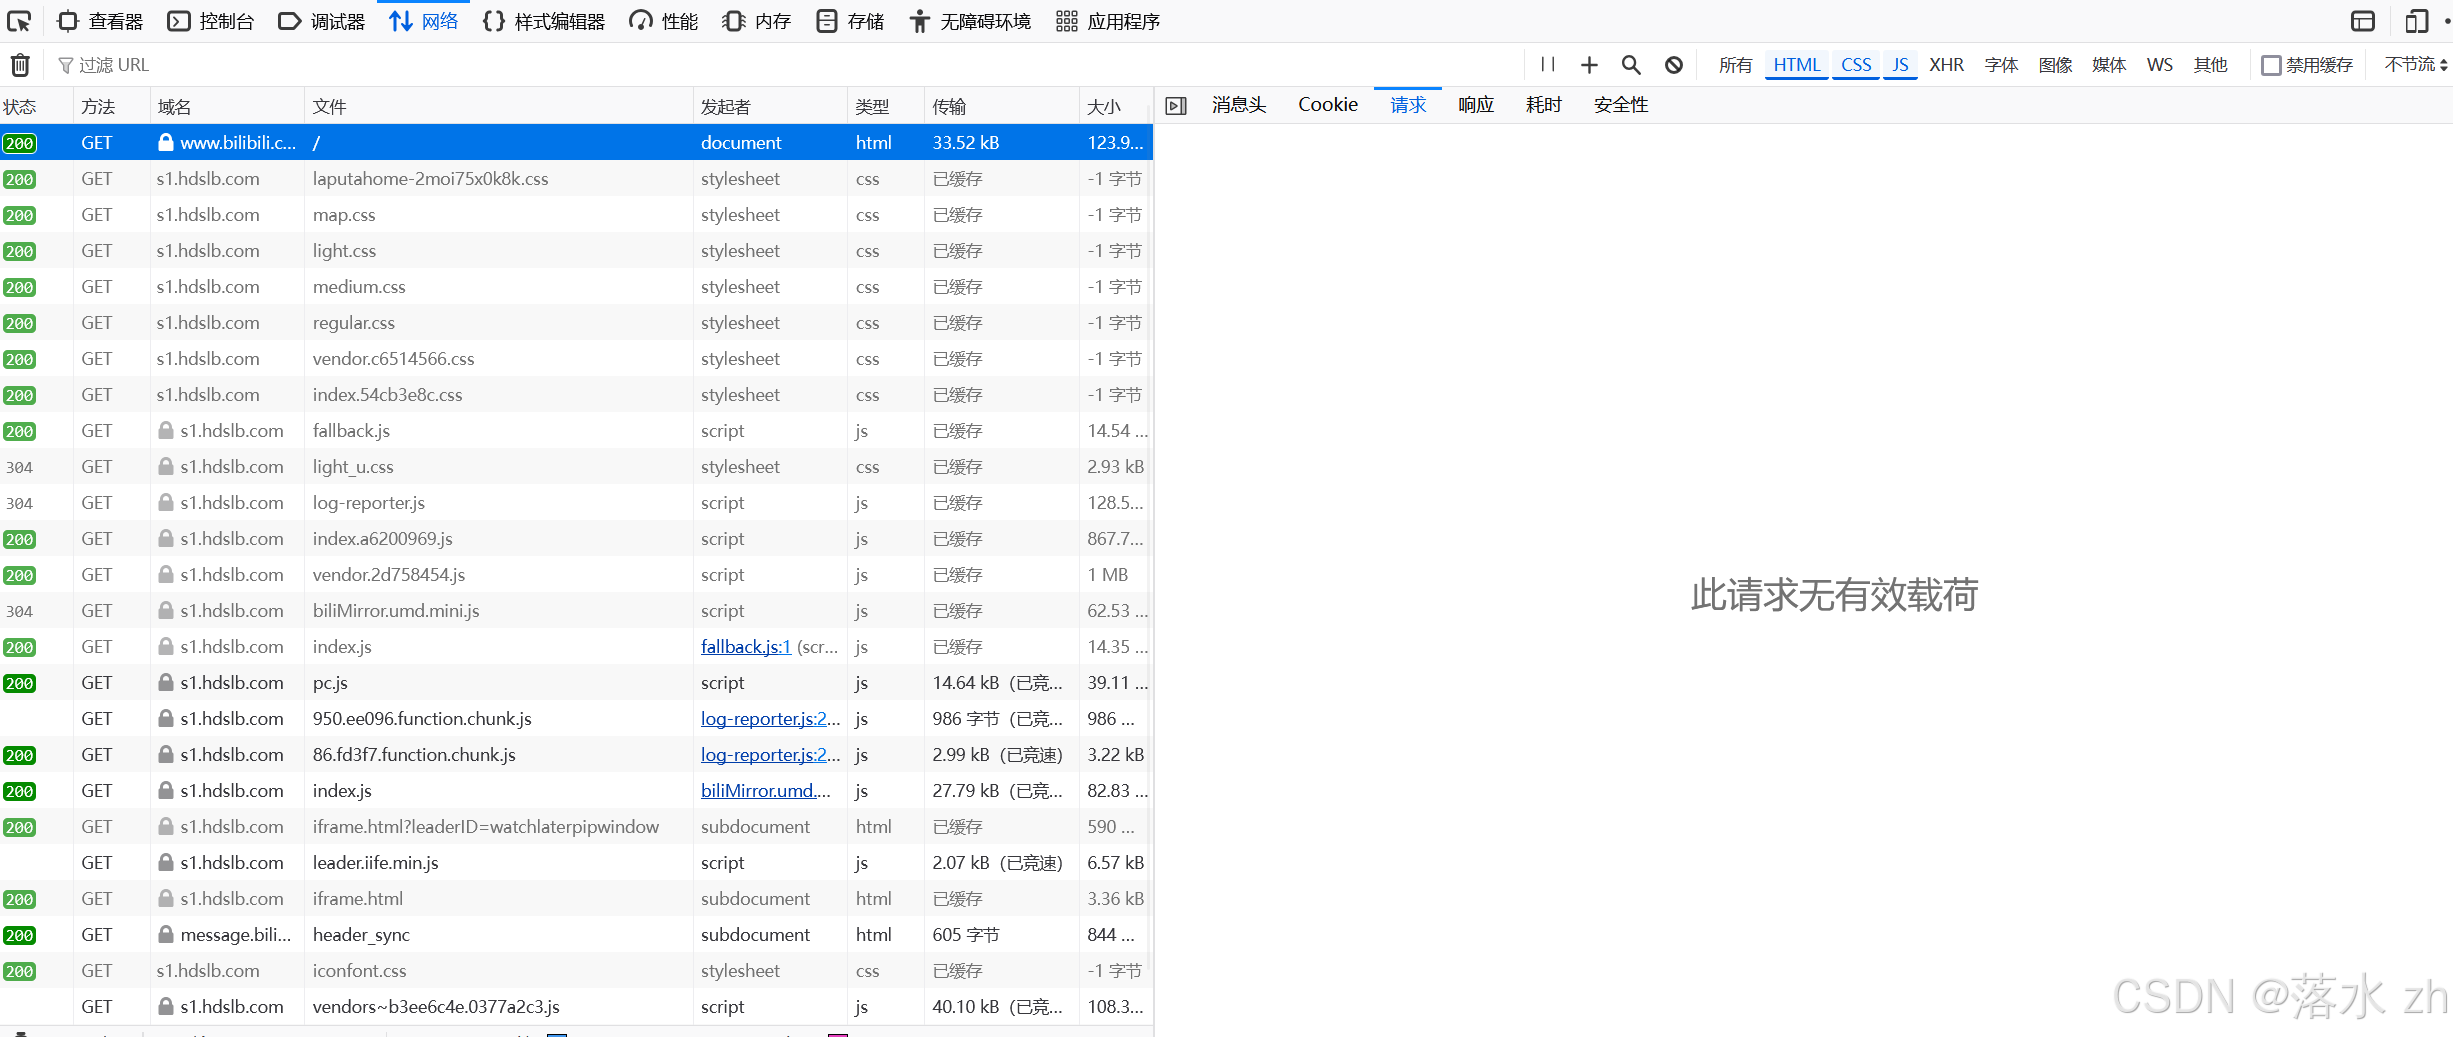
Task: Sort by 类型 column header
Action: [886, 106]
